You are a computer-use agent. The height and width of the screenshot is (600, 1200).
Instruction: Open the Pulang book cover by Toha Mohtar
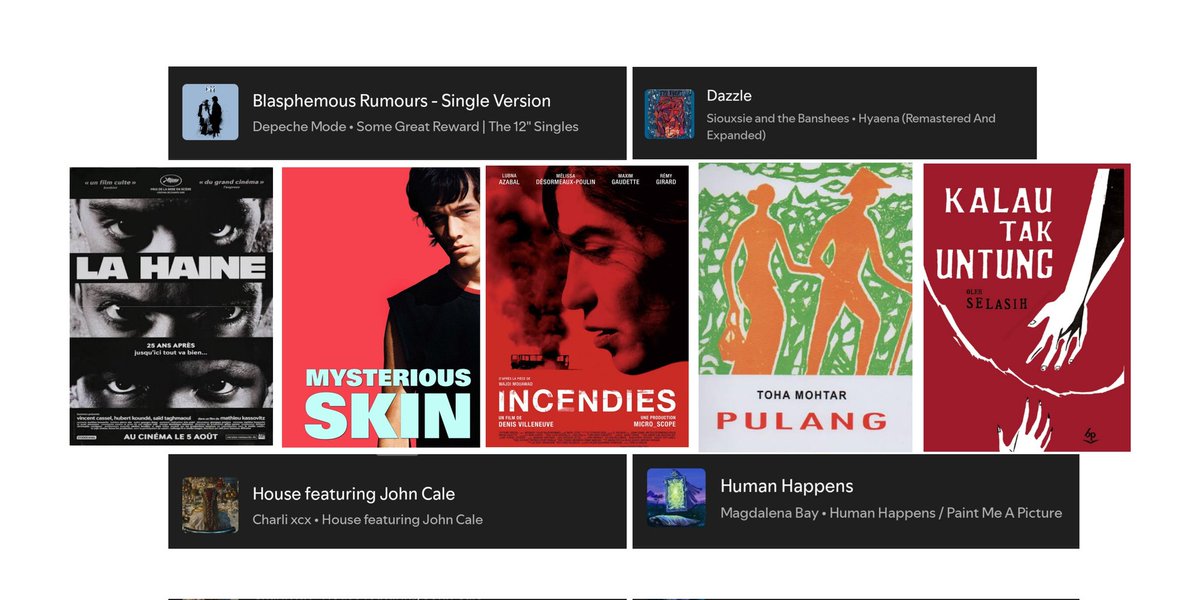(805, 307)
